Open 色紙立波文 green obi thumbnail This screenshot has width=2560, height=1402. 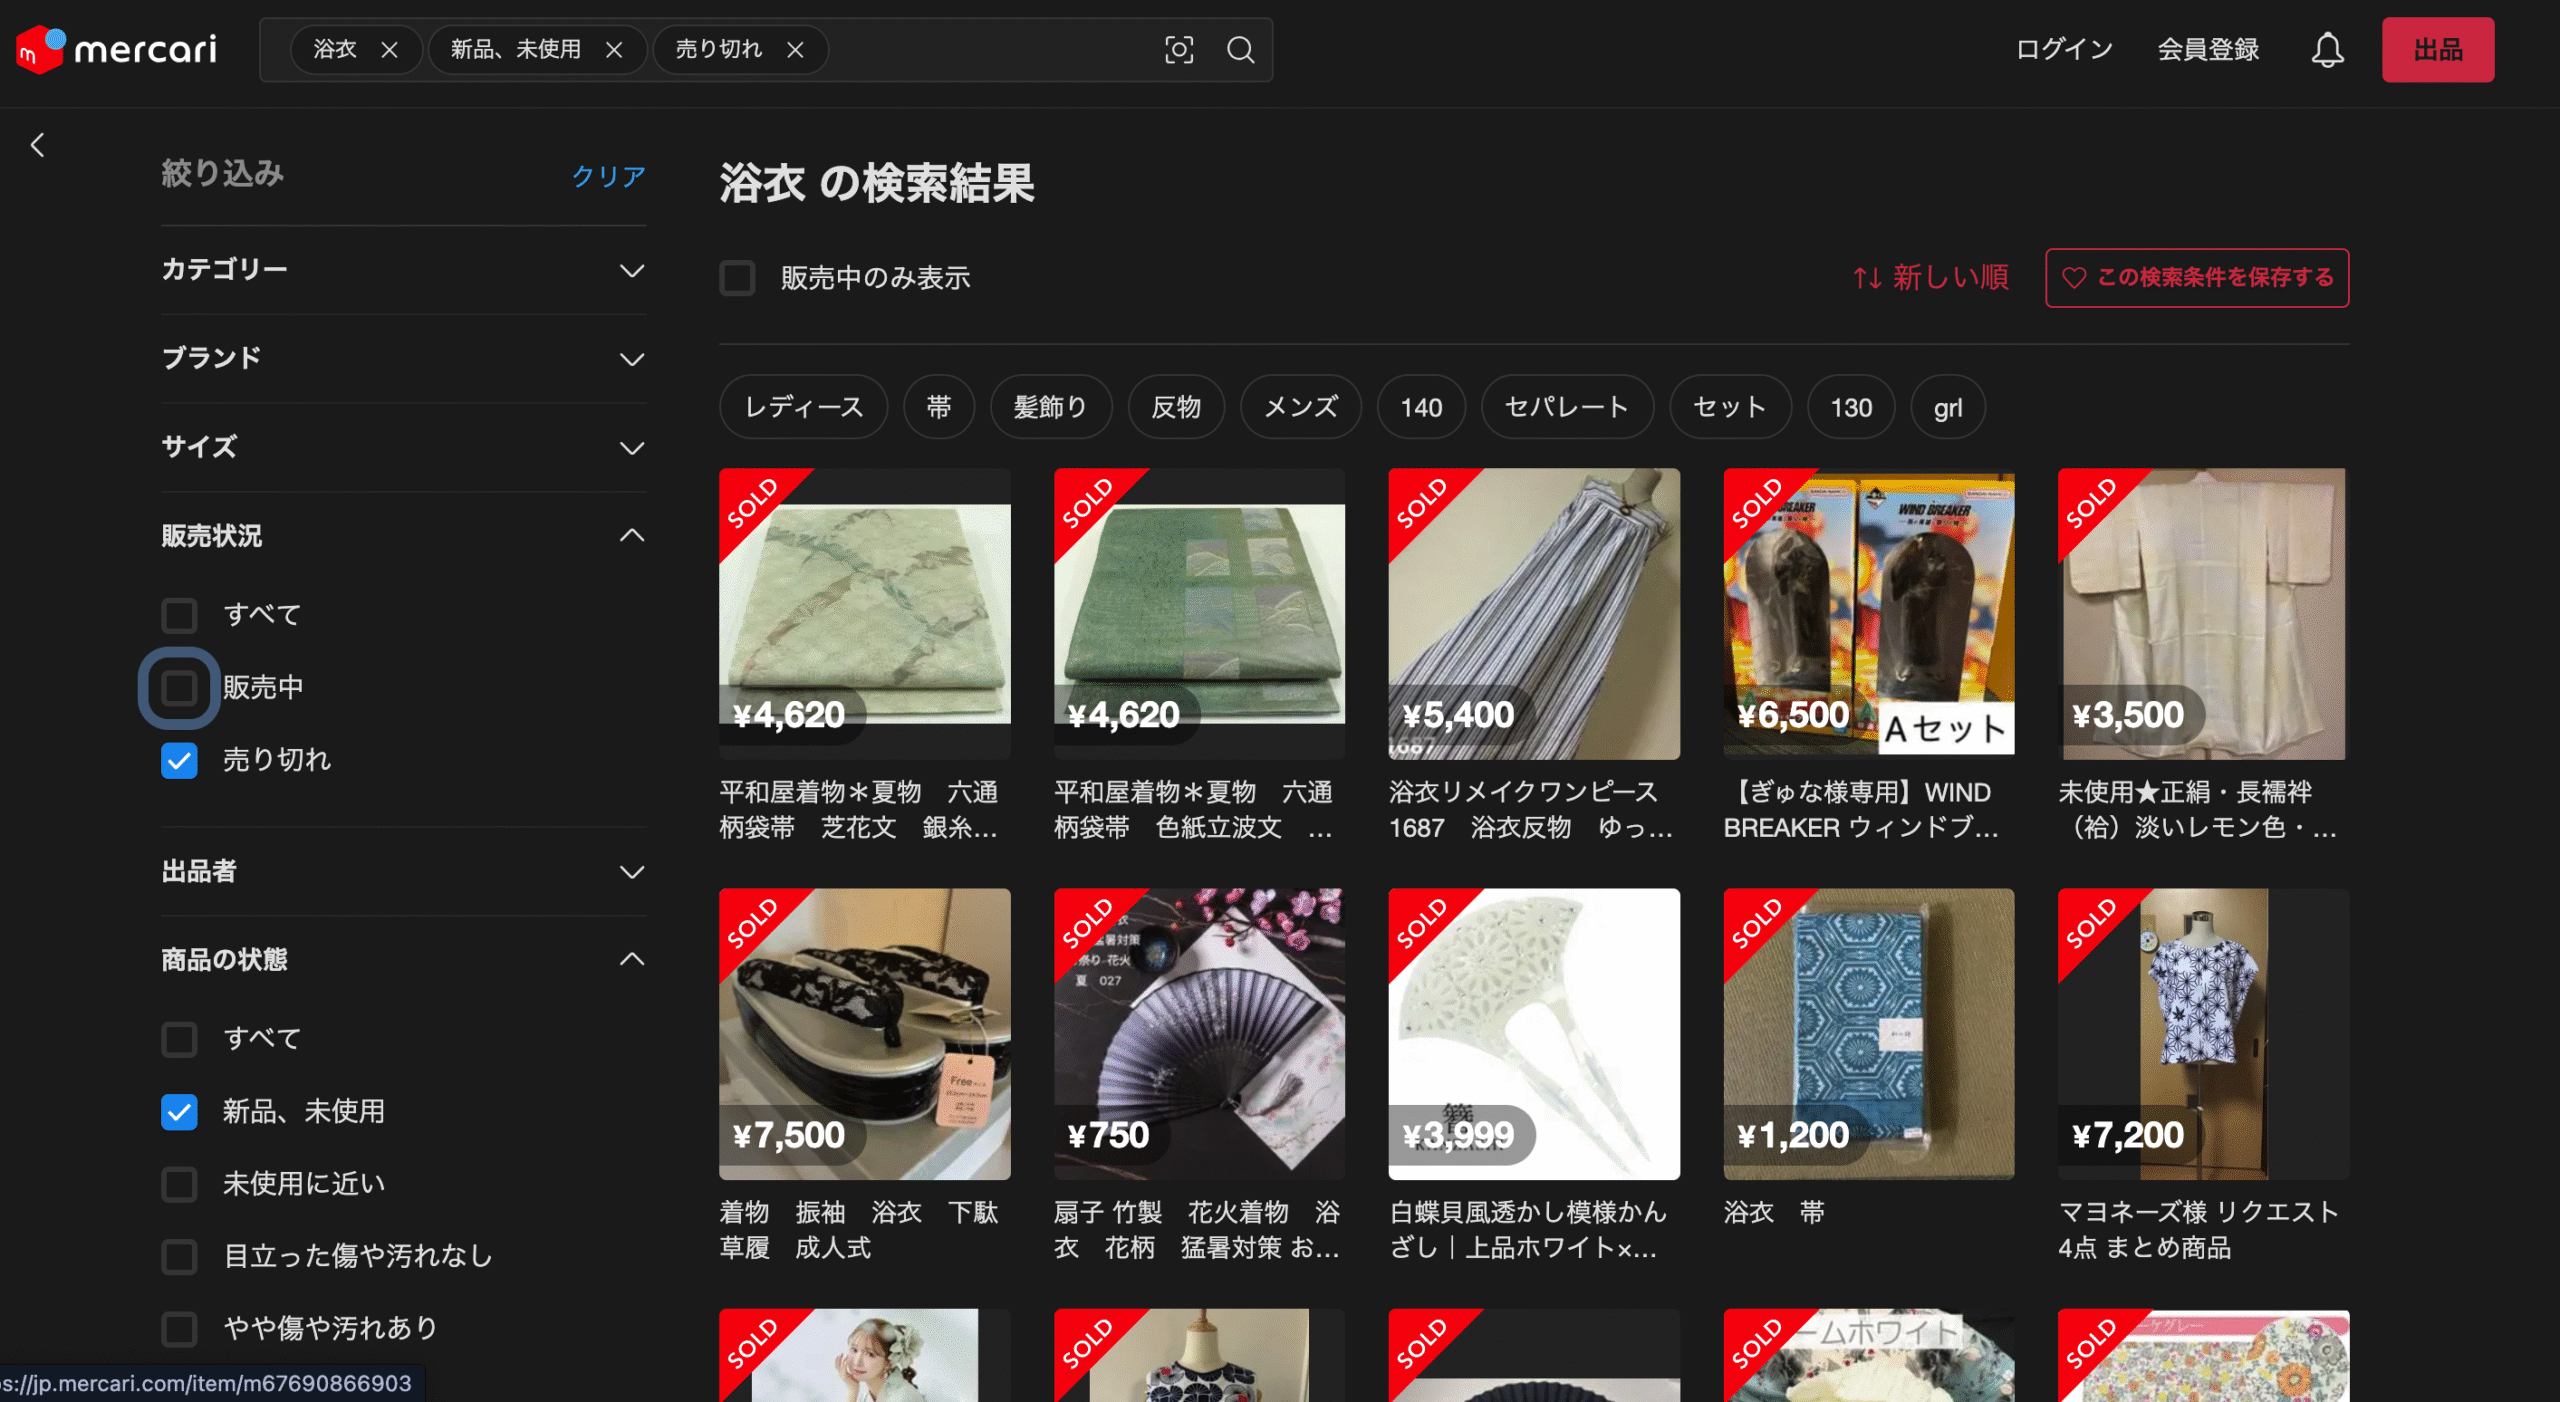[x=1199, y=614]
